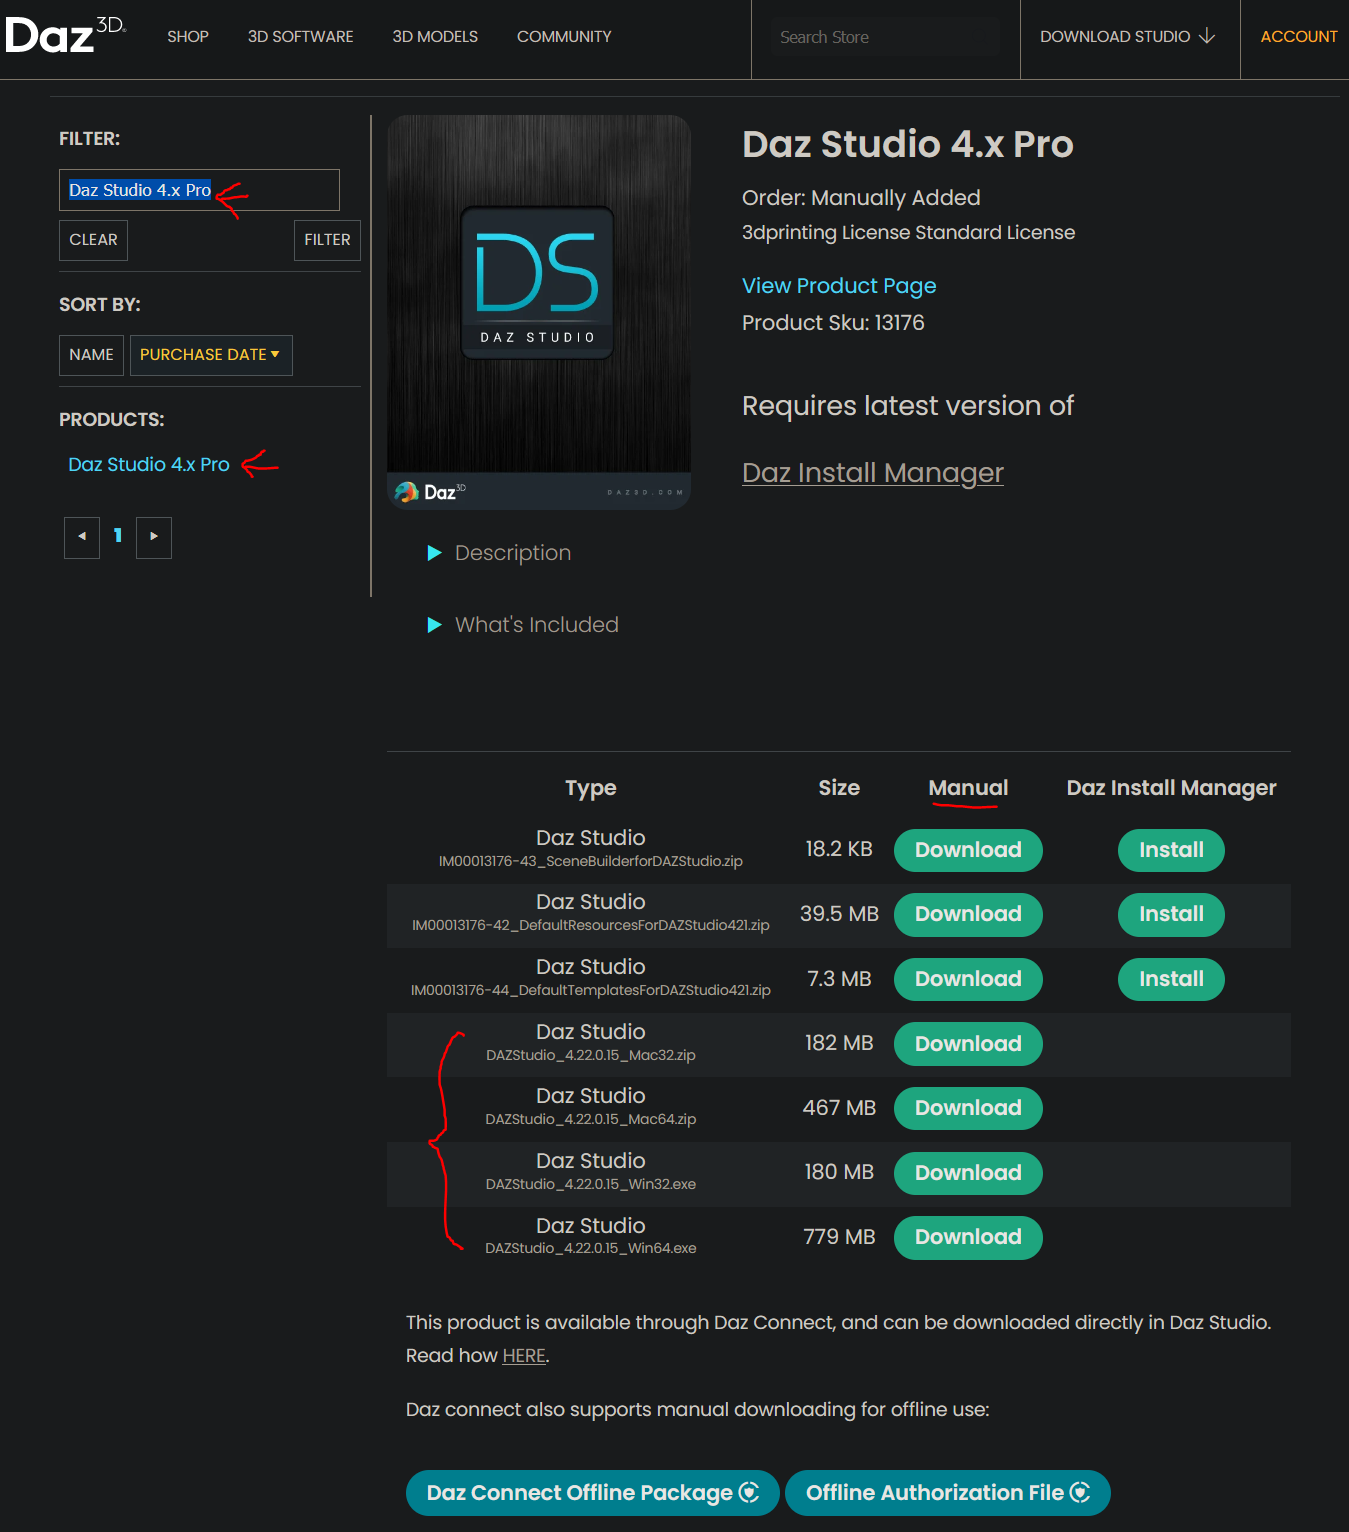This screenshot has height=1532, width=1349.
Task: Click the DAZStudio_4.22.0.15_Mac32.zip filename
Action: [x=591, y=1055]
